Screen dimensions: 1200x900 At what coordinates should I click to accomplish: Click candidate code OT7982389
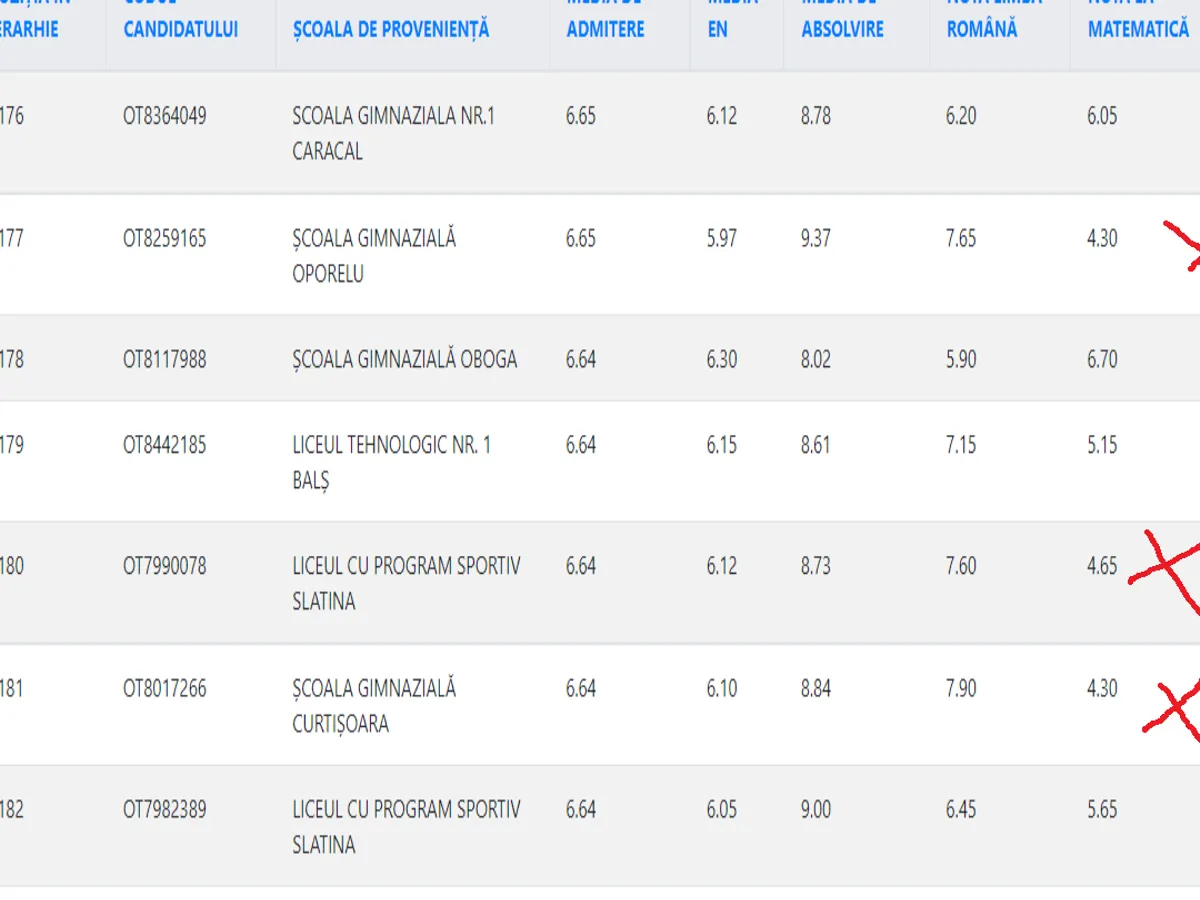tap(165, 809)
